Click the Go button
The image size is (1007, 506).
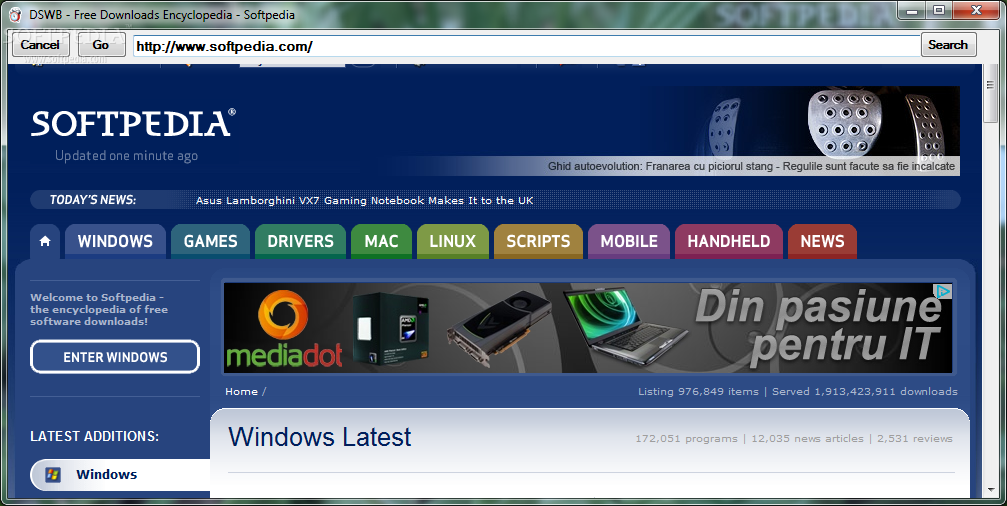click(101, 45)
